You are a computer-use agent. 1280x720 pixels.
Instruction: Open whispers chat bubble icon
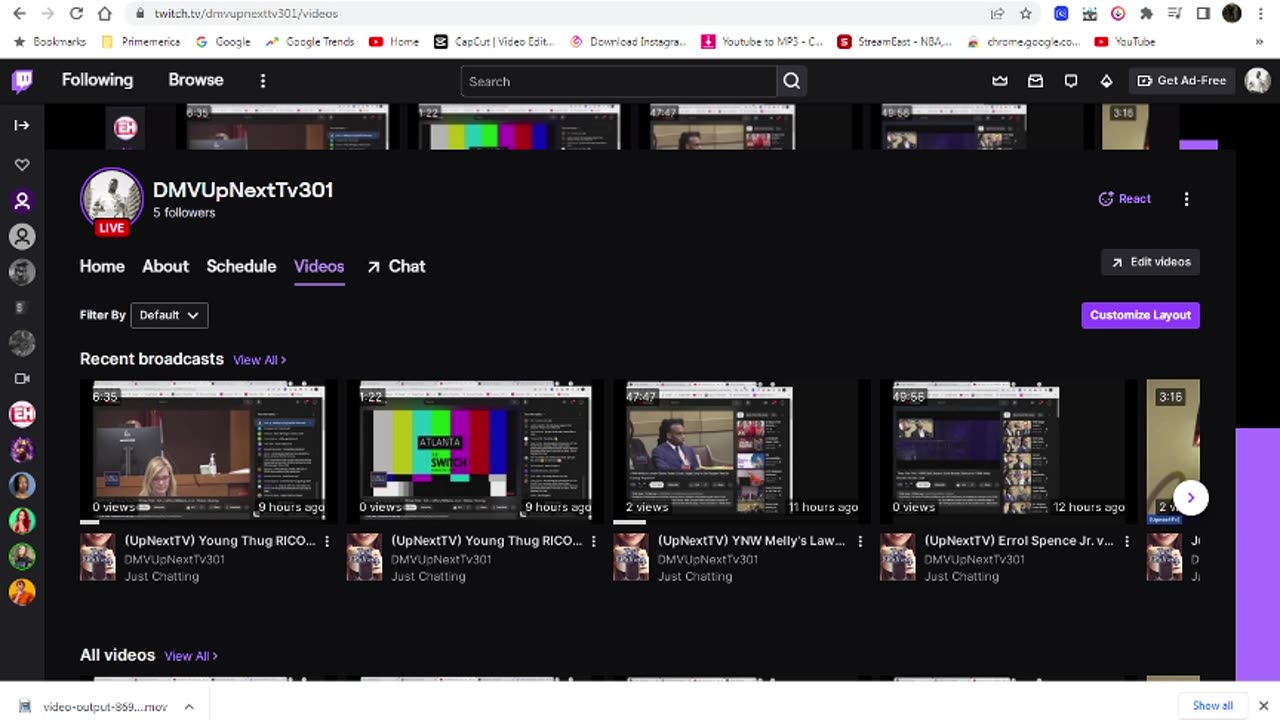click(x=1071, y=81)
